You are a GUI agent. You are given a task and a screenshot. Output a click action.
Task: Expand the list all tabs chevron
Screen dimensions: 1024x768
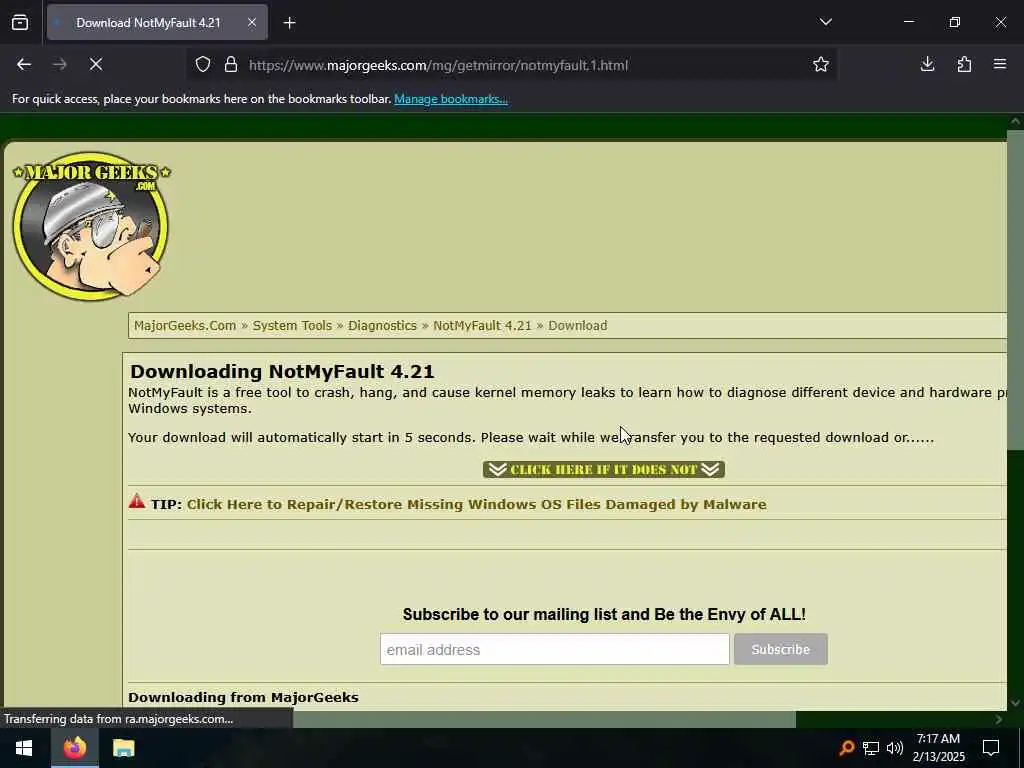click(825, 22)
